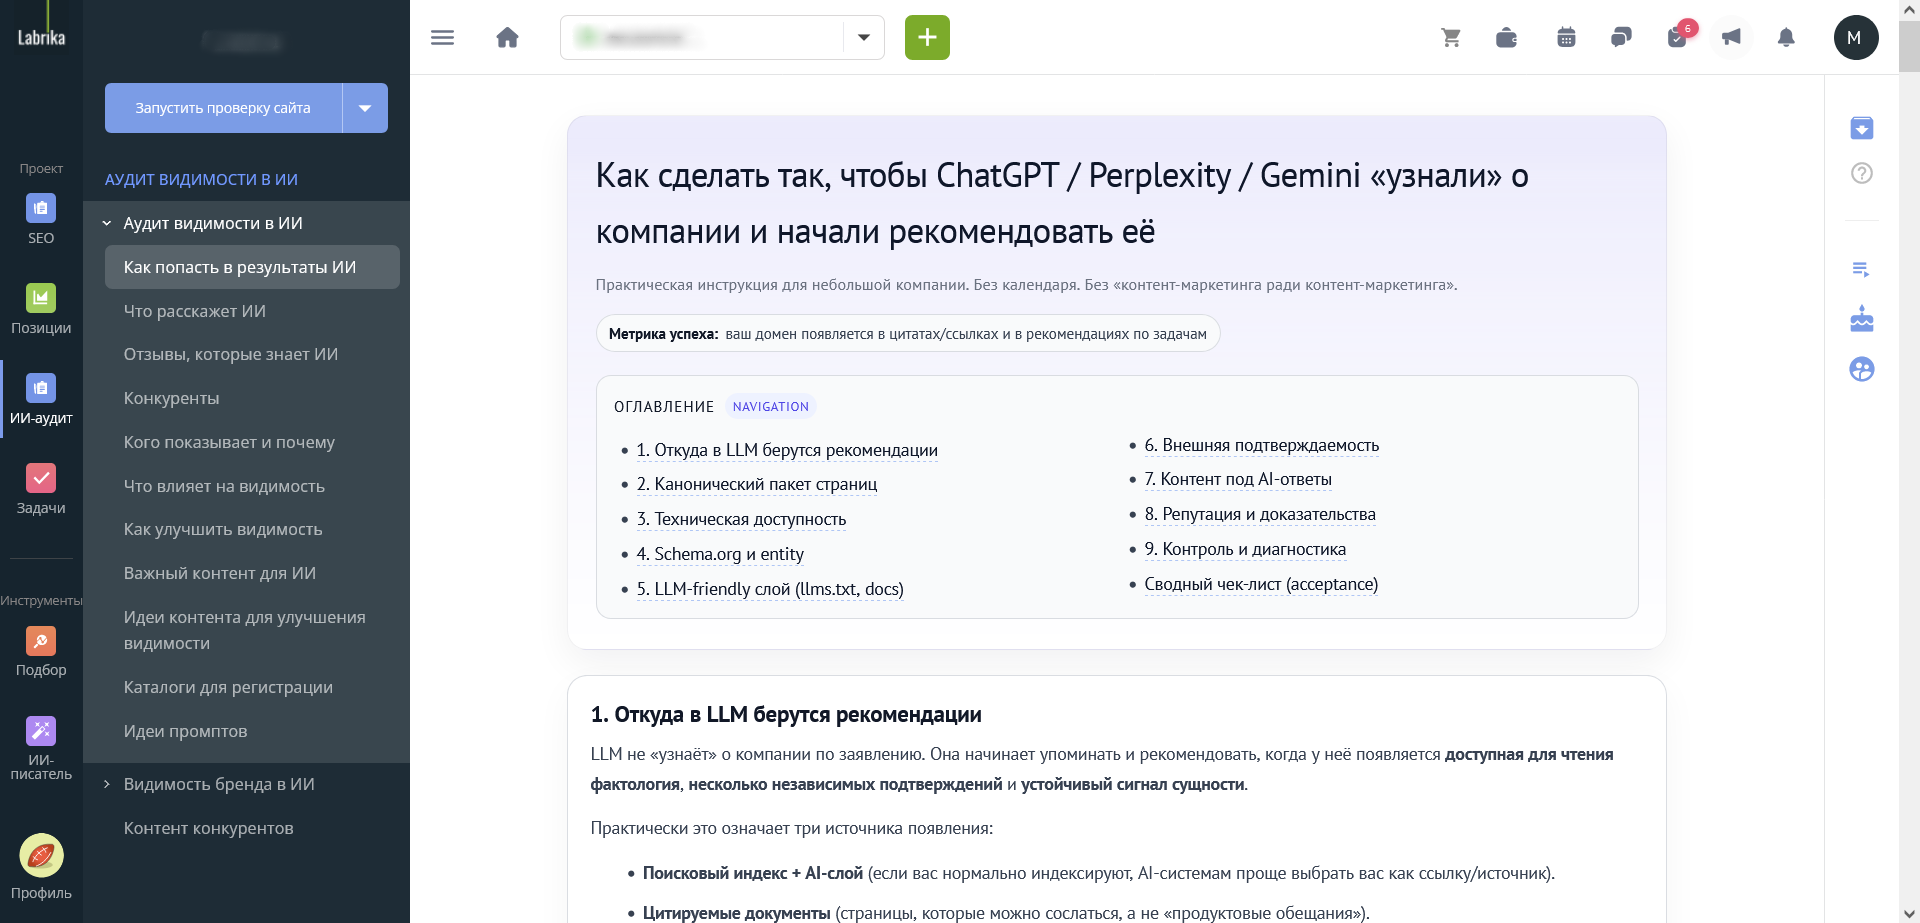Select Что расскажет ИИ menu item
1920x923 pixels.
[195, 311]
